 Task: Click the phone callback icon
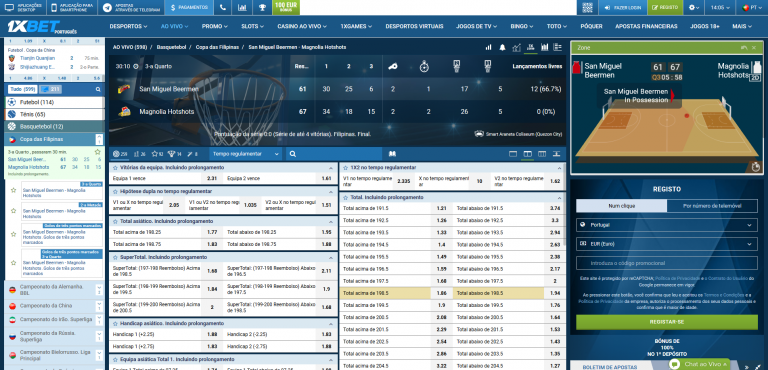pos(223,7)
